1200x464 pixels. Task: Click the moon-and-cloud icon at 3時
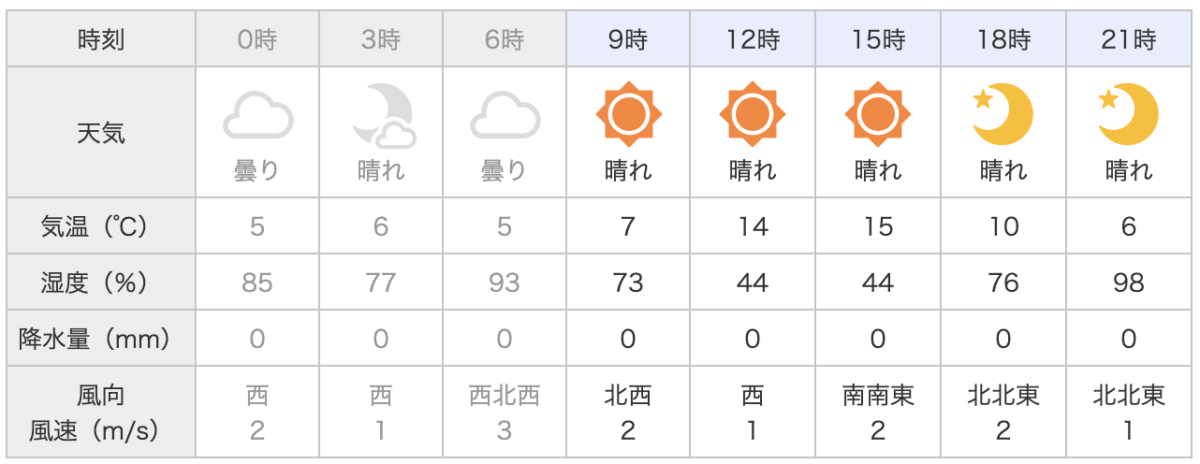click(382, 116)
